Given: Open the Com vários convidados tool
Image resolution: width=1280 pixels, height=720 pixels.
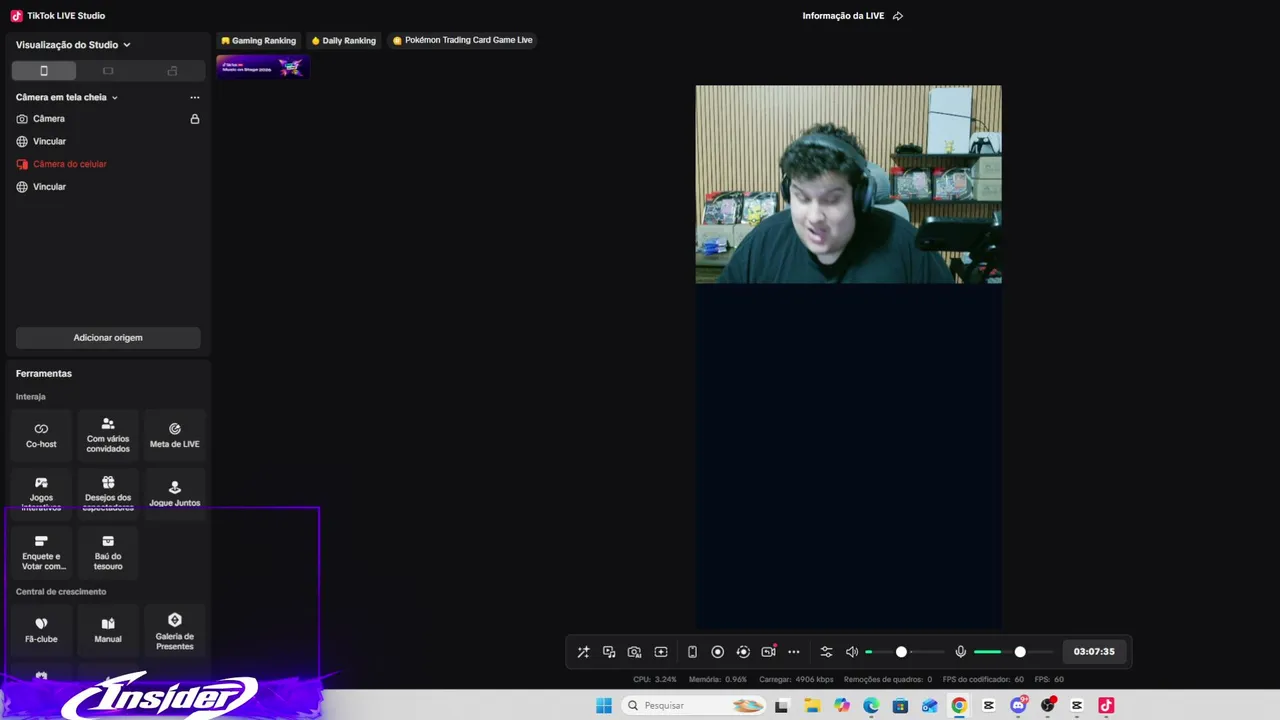Looking at the screenshot, I should pyautogui.click(x=108, y=435).
